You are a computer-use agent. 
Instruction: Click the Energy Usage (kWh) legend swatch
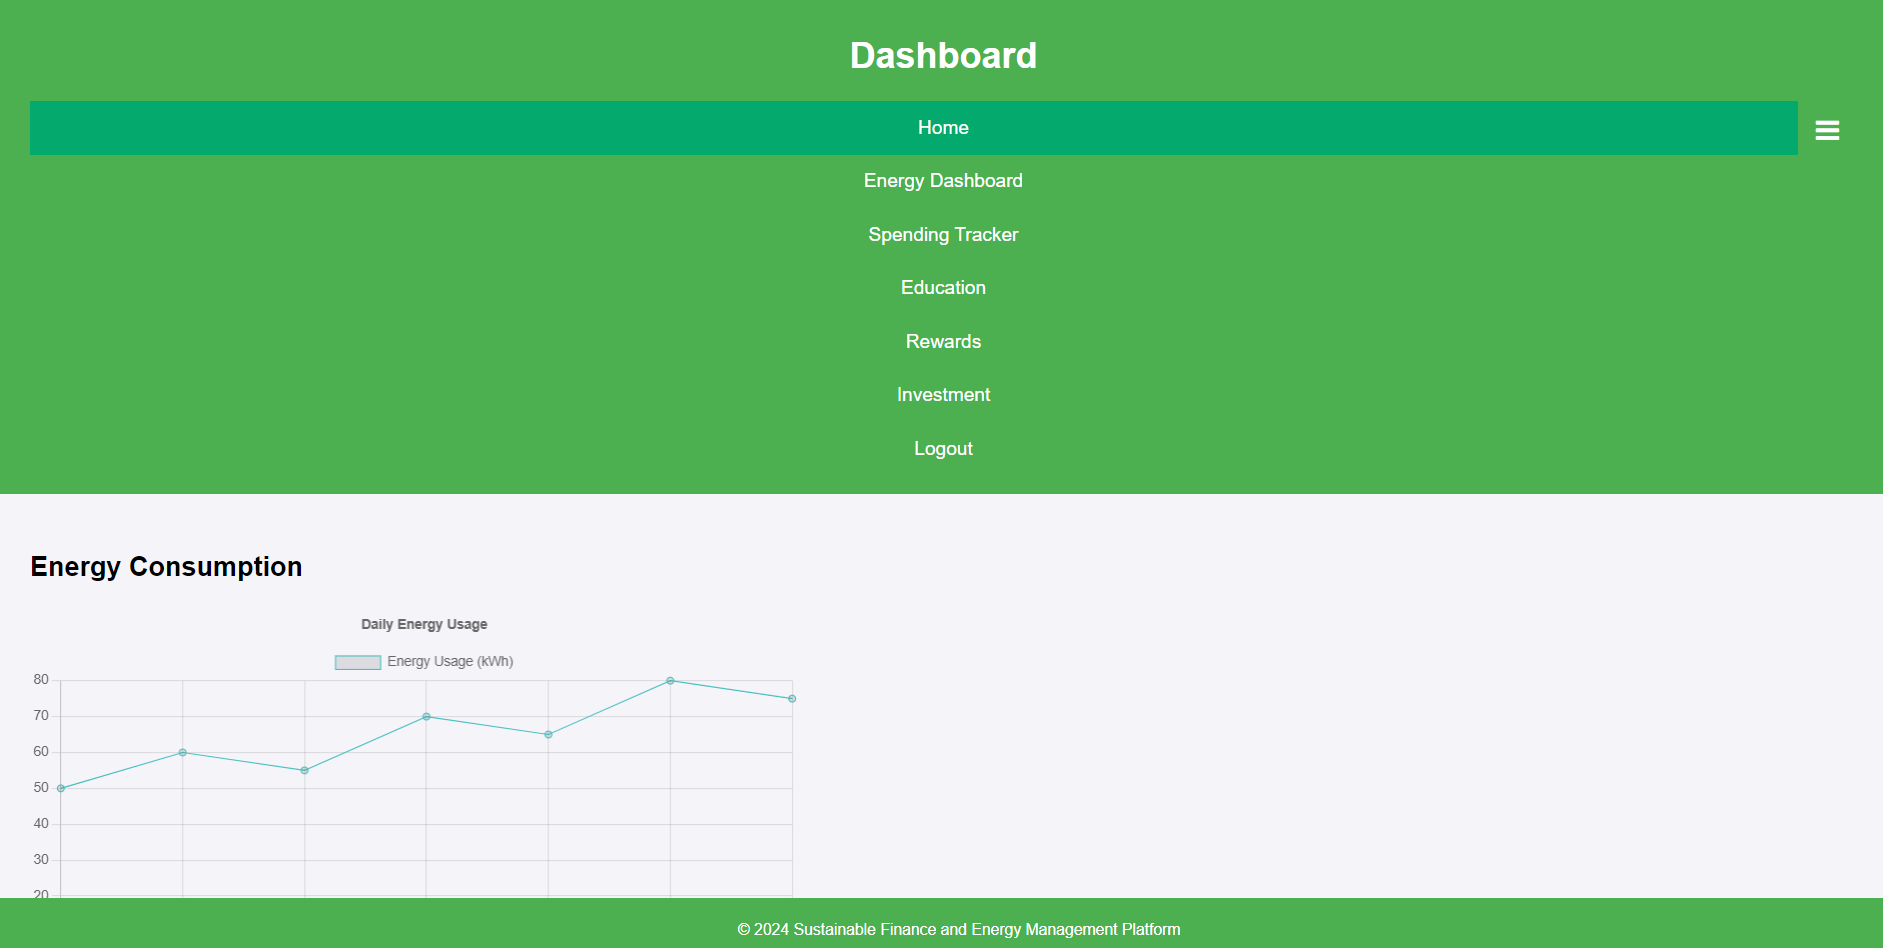tap(356, 661)
